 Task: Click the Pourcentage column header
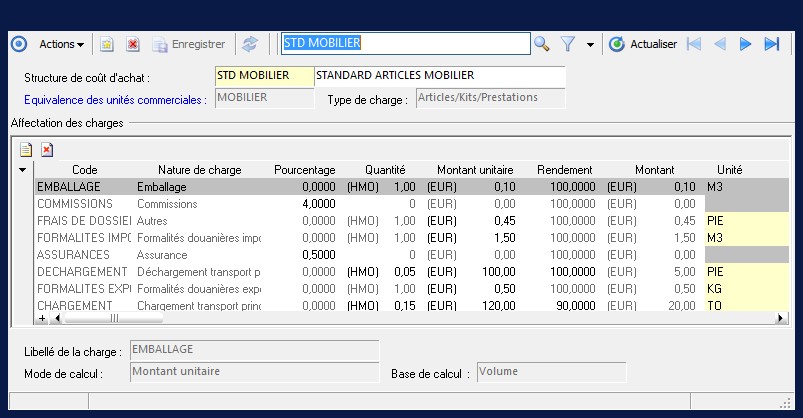[304, 170]
